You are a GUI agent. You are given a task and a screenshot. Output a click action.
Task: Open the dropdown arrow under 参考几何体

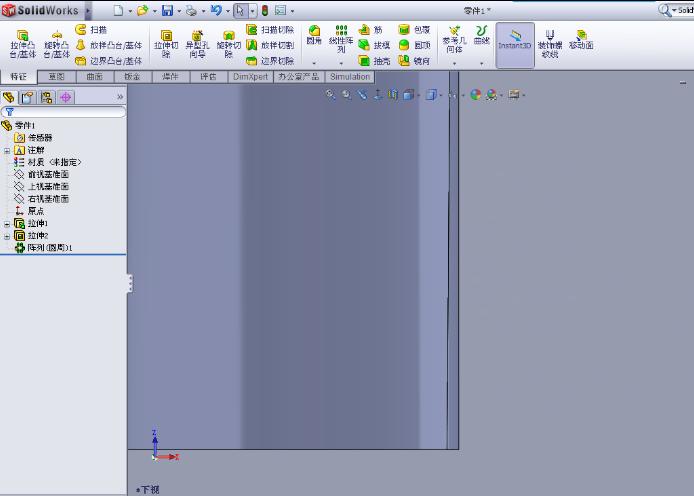[455, 64]
